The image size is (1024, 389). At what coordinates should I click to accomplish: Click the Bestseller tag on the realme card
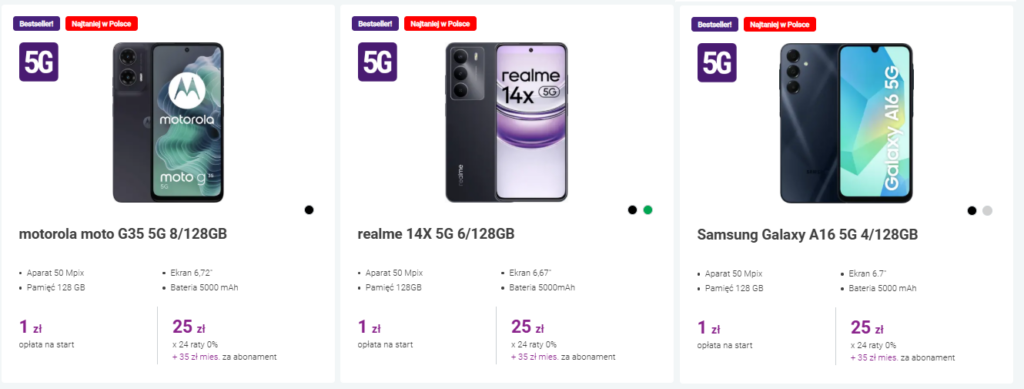pyautogui.click(x=376, y=23)
